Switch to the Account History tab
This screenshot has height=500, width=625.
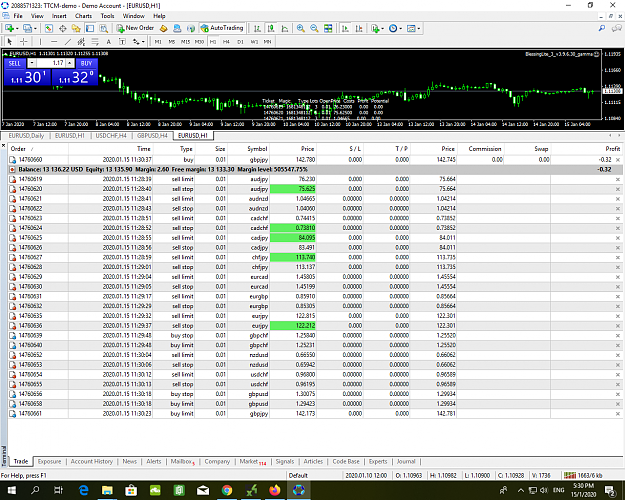click(92, 461)
